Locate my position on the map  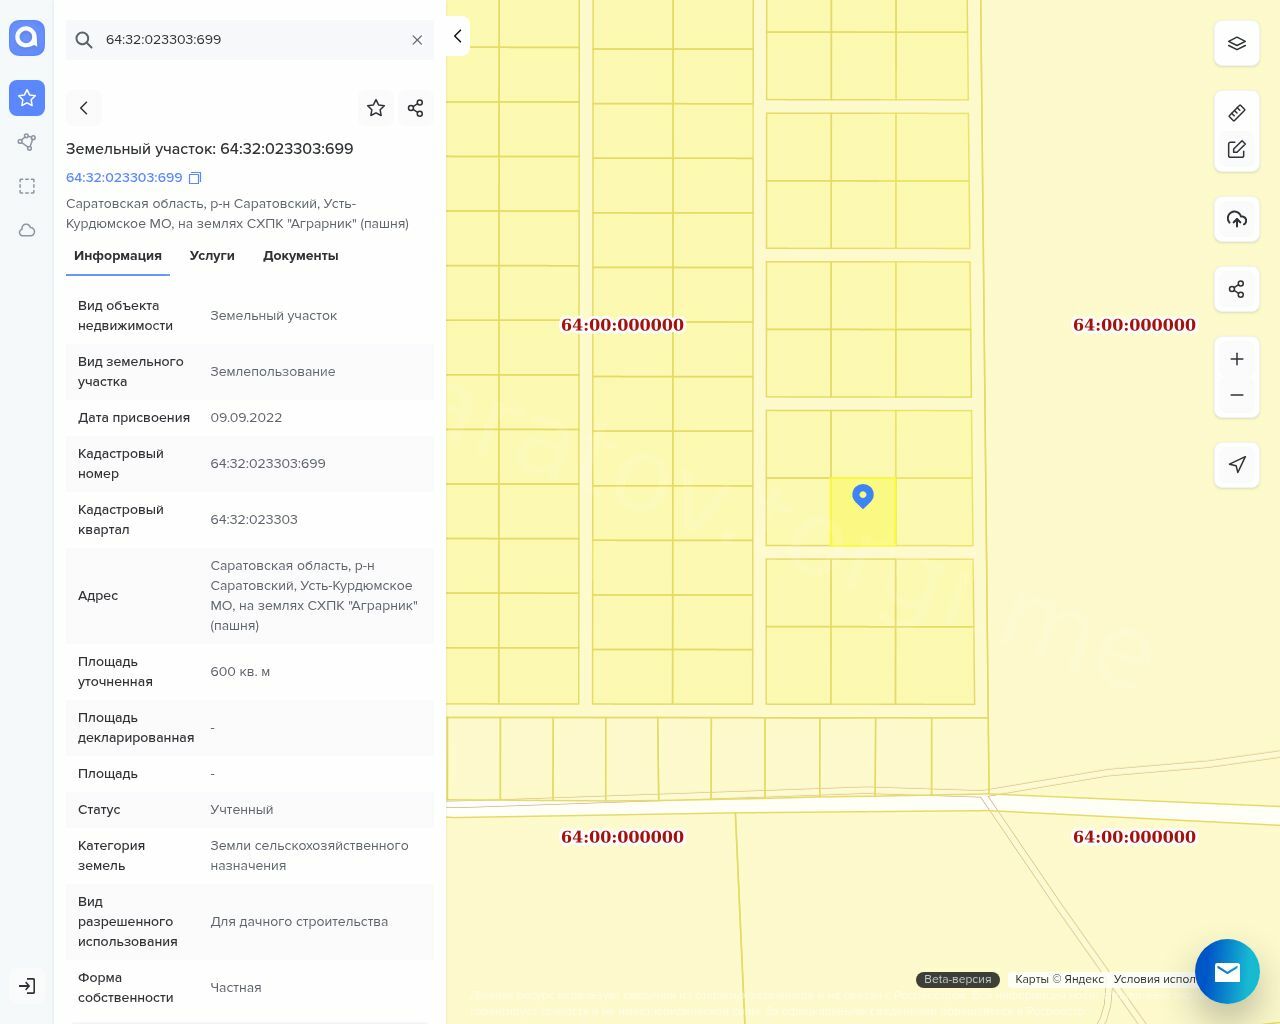click(1236, 465)
